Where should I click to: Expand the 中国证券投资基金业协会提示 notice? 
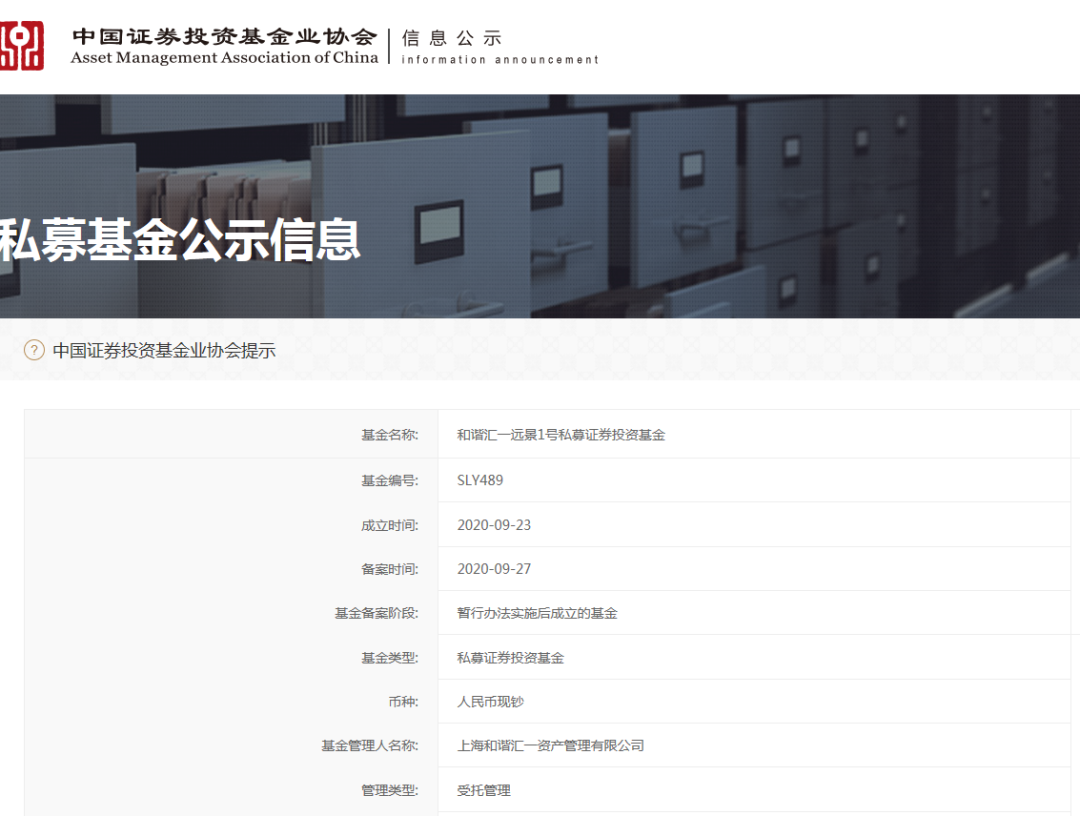(164, 350)
